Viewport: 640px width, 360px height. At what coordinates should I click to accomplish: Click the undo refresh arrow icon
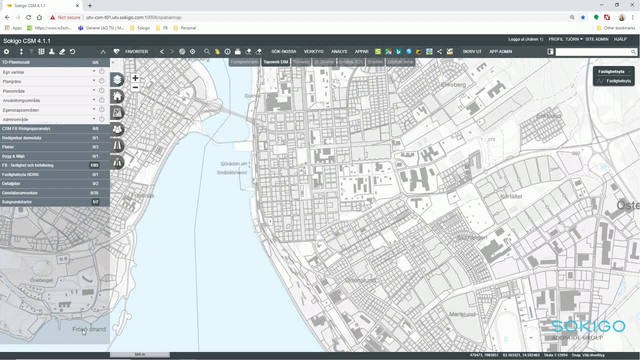pyautogui.click(x=72, y=52)
